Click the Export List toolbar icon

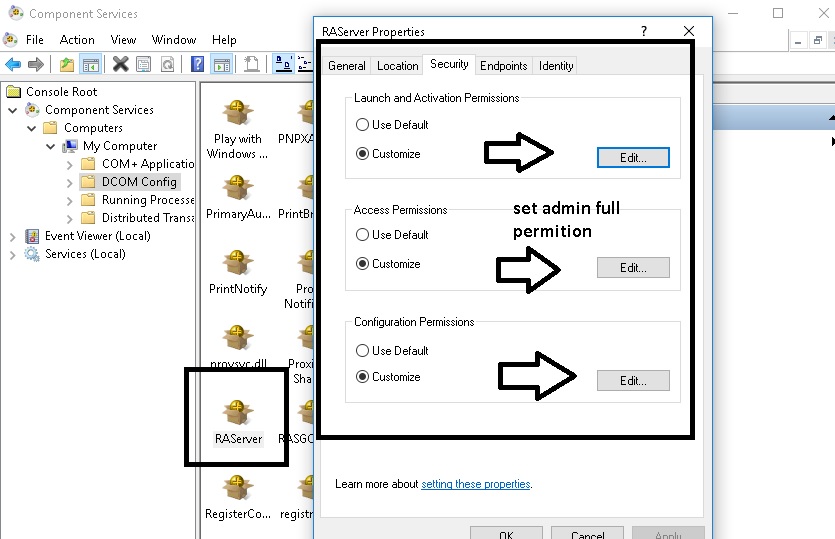coord(251,64)
